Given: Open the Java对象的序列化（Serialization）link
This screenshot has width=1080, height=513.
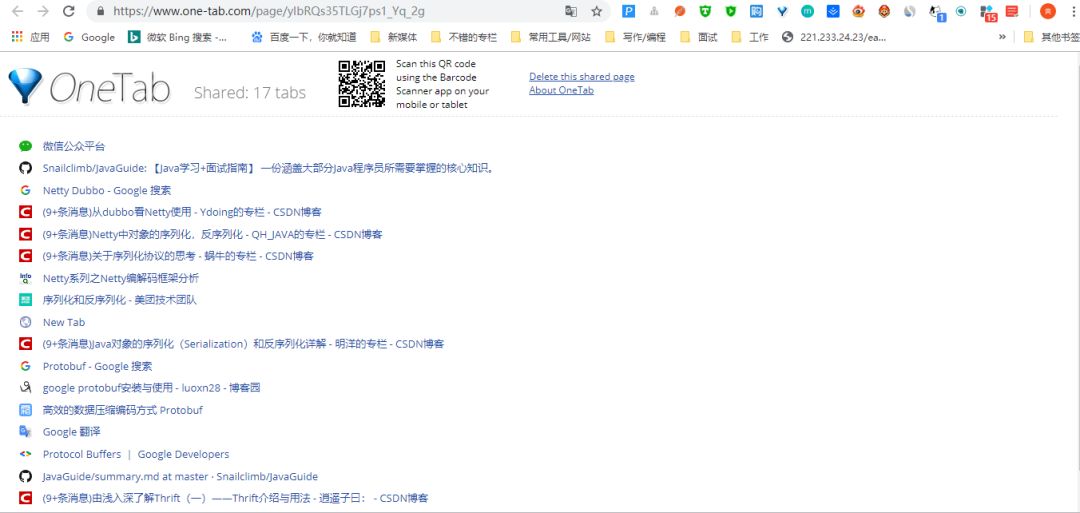Looking at the screenshot, I should click(243, 344).
